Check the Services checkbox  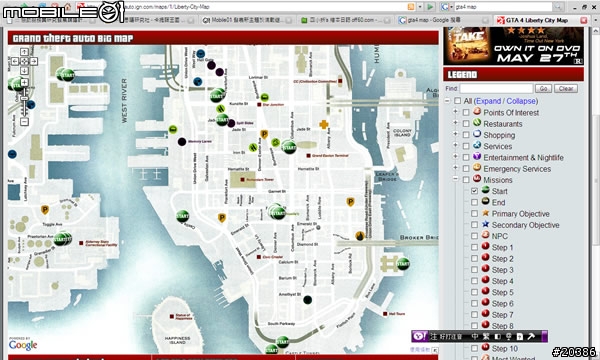pos(466,146)
